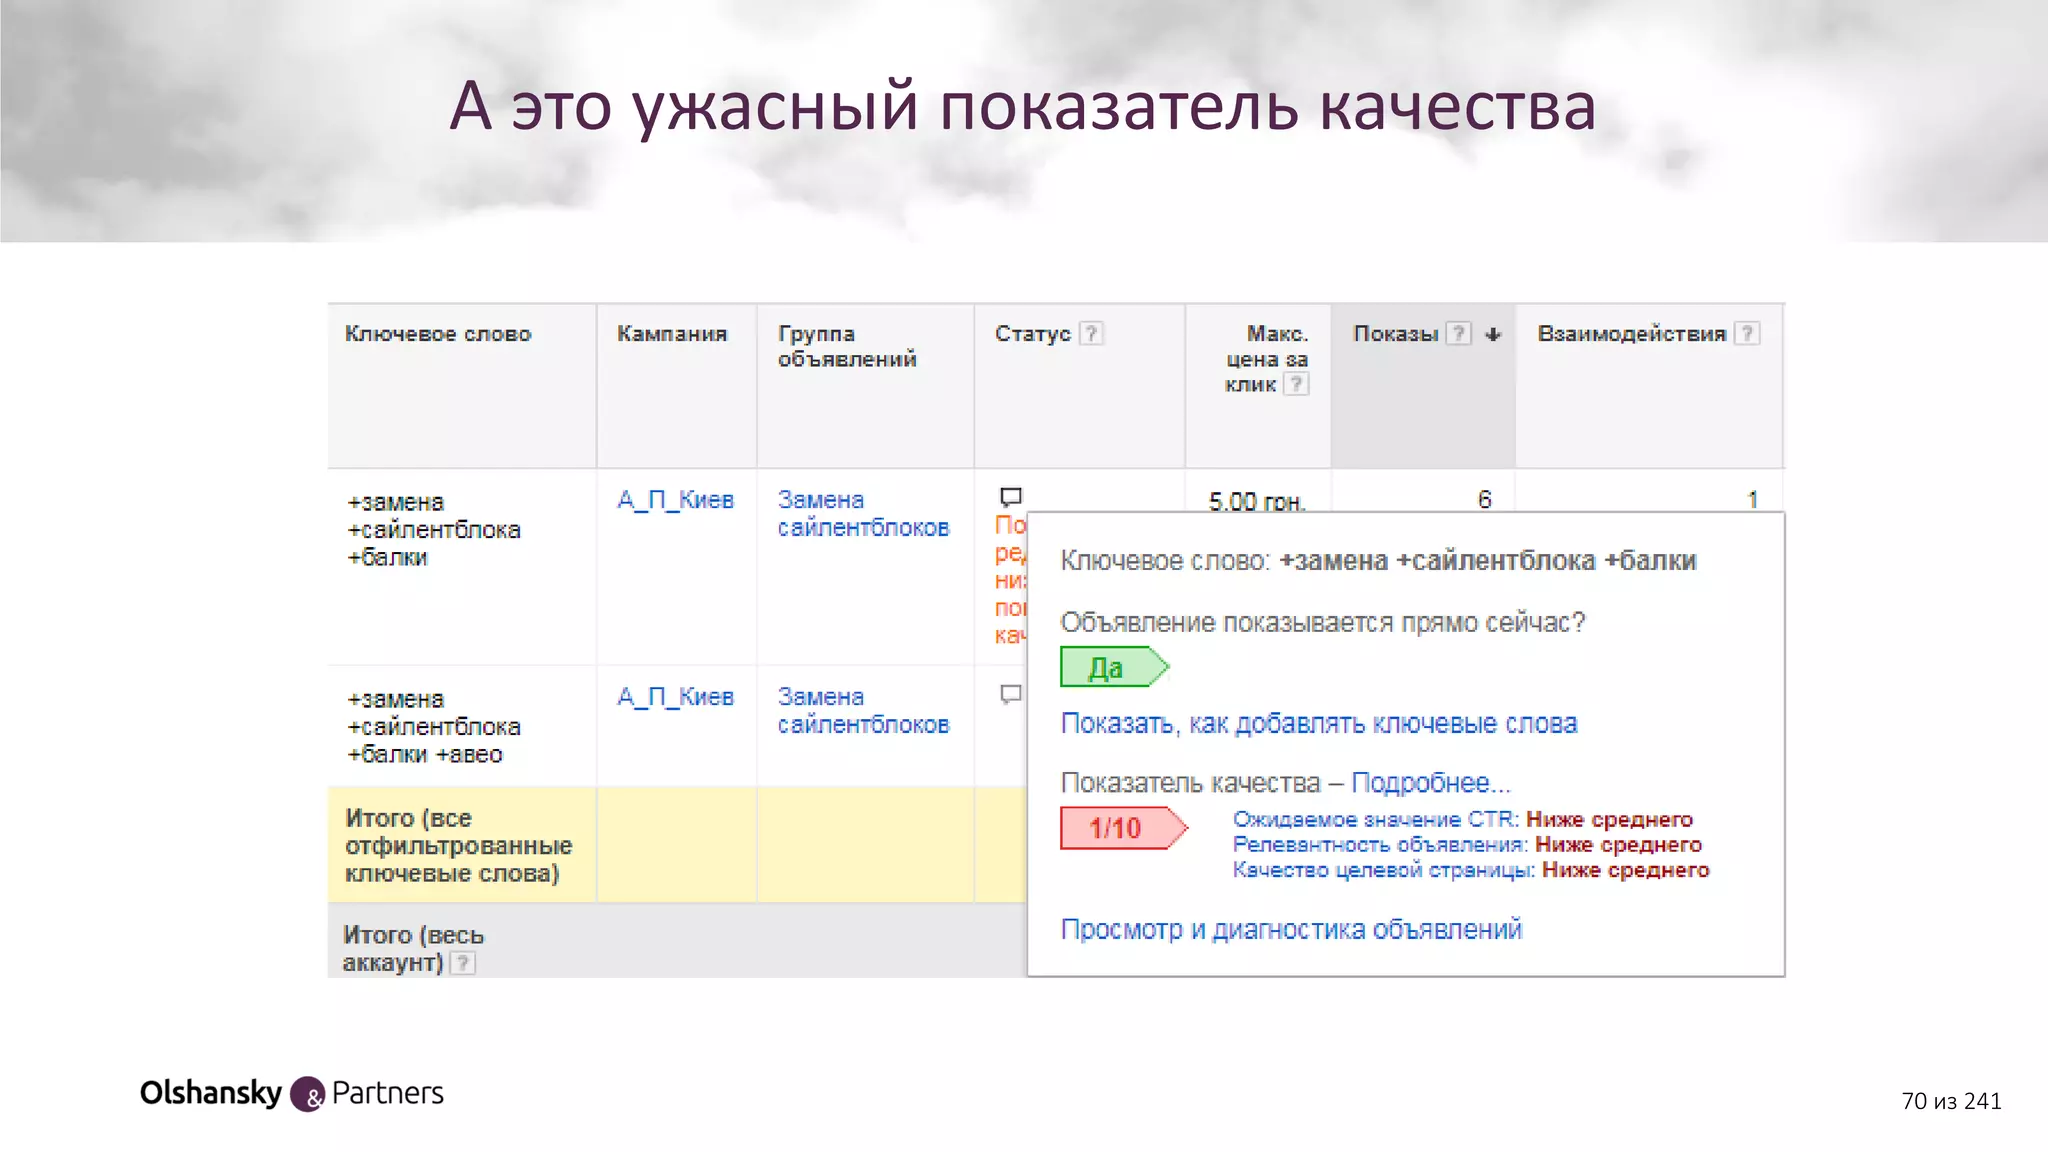The width and height of the screenshot is (2048, 1152).
Task: Open Замена сайлентблоков ad group in +авео row
Action: pos(863,710)
